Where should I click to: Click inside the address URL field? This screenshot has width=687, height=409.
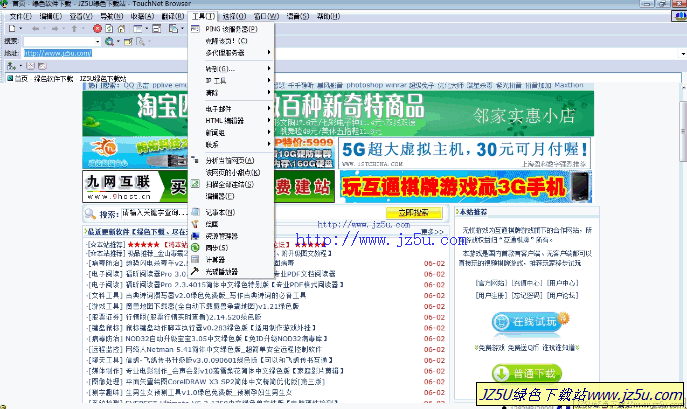click(x=351, y=53)
